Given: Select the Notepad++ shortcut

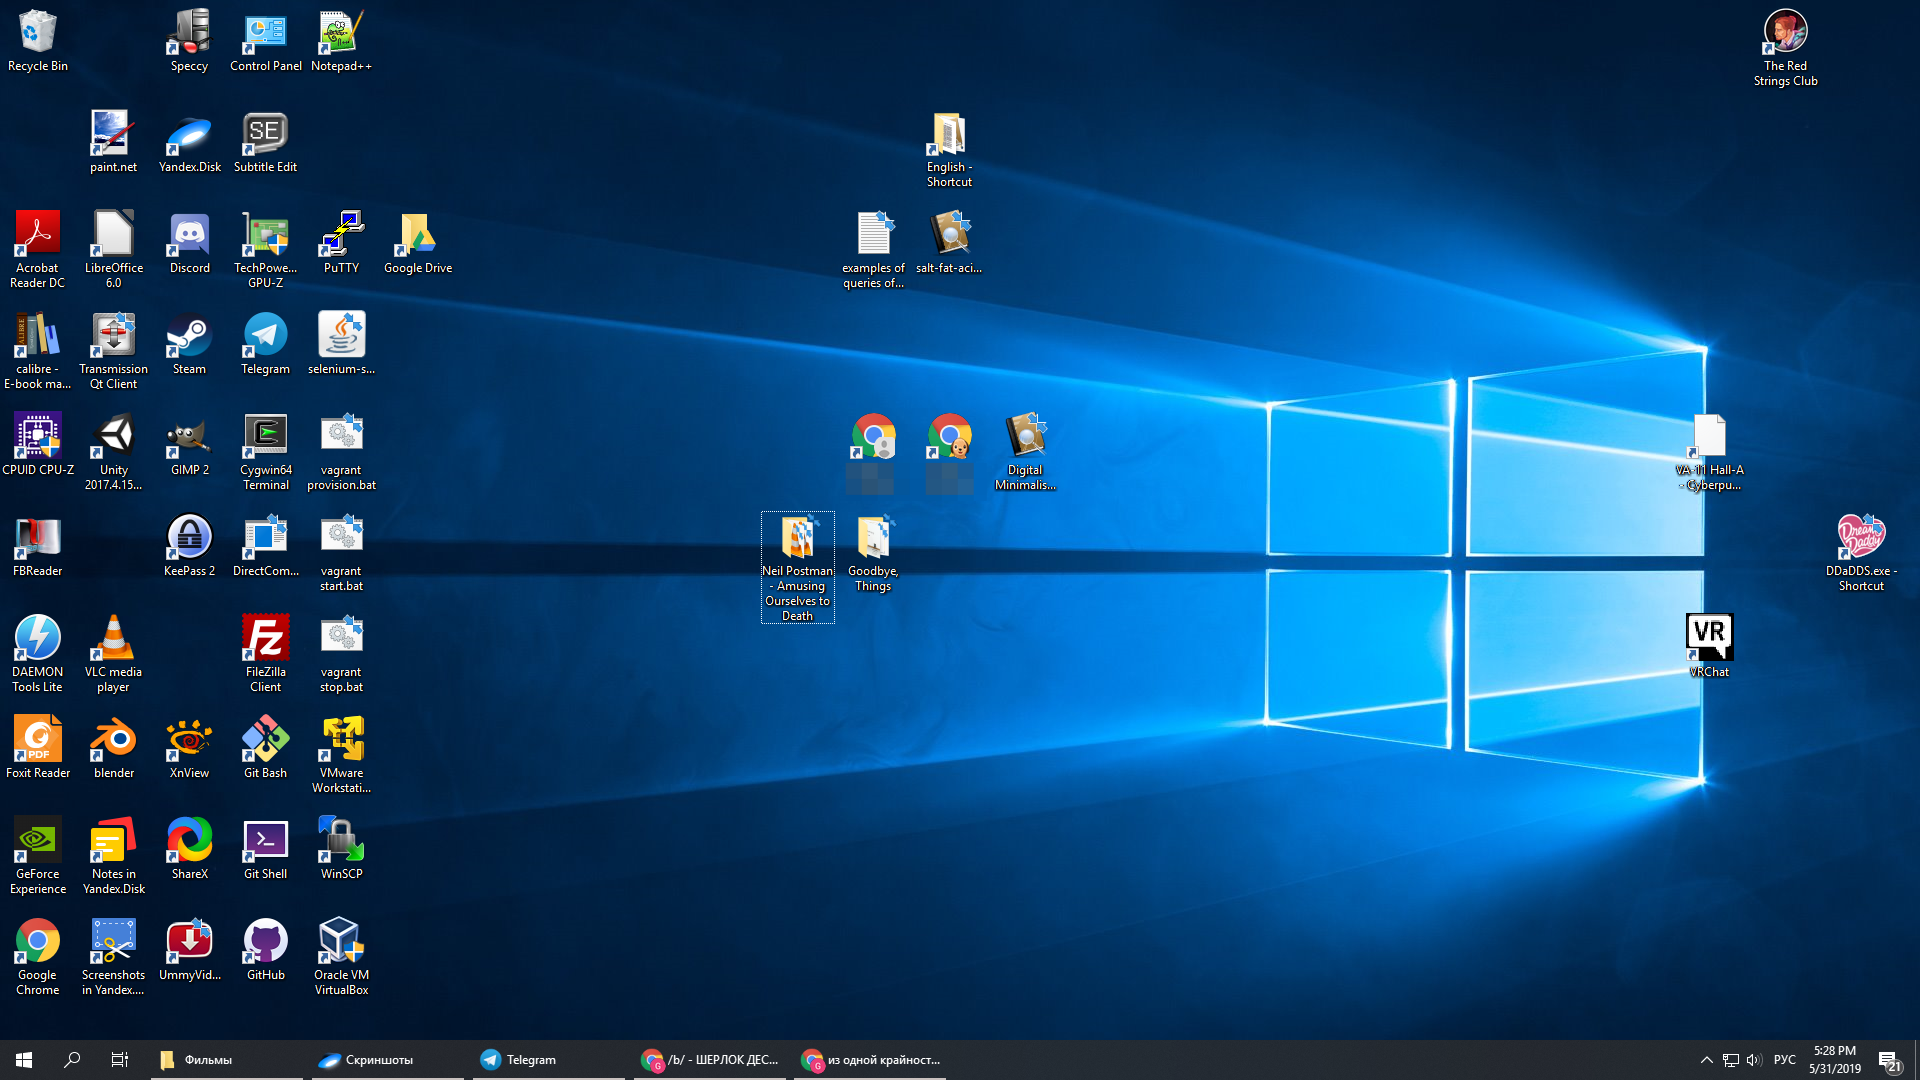Looking at the screenshot, I should click(x=341, y=40).
